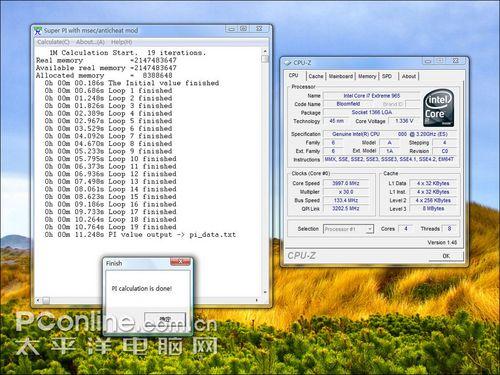Image resolution: width=500 pixels, height=375 pixels.
Task: Open the Processor #1 selection dropdown
Action: pos(348,229)
